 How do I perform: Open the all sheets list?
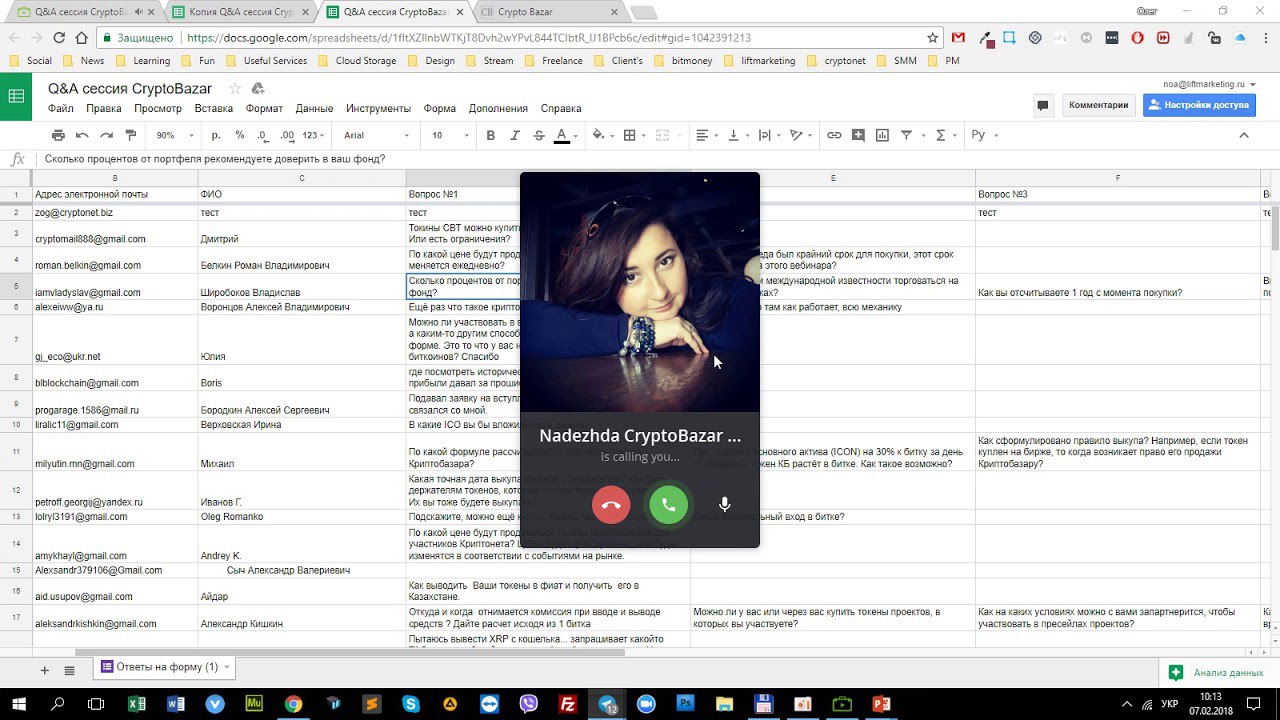70,669
